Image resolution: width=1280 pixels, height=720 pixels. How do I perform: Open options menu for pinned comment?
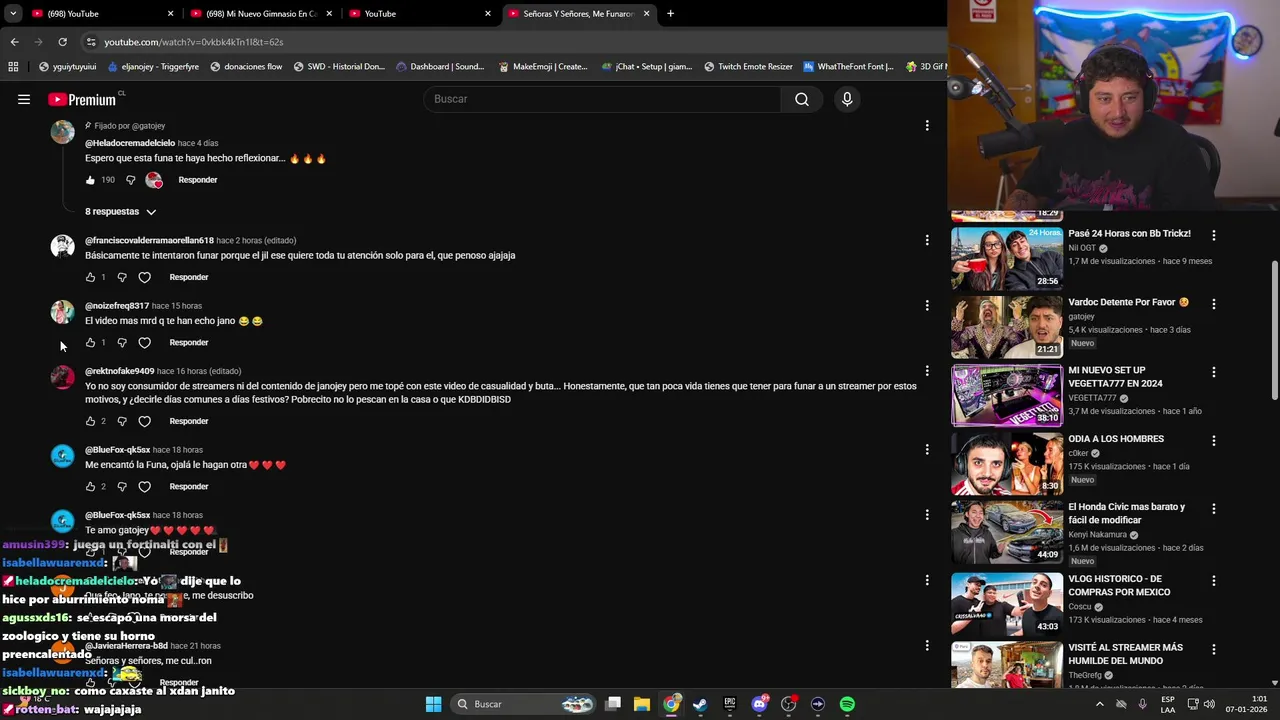point(927,126)
